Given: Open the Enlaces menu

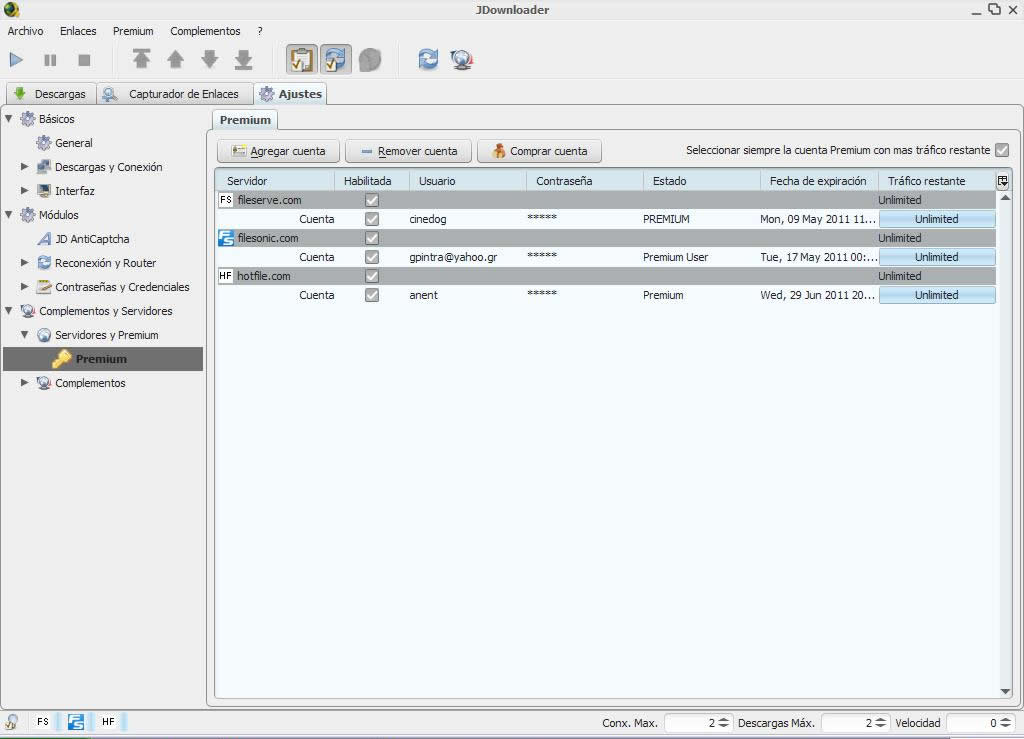Looking at the screenshot, I should coord(78,31).
